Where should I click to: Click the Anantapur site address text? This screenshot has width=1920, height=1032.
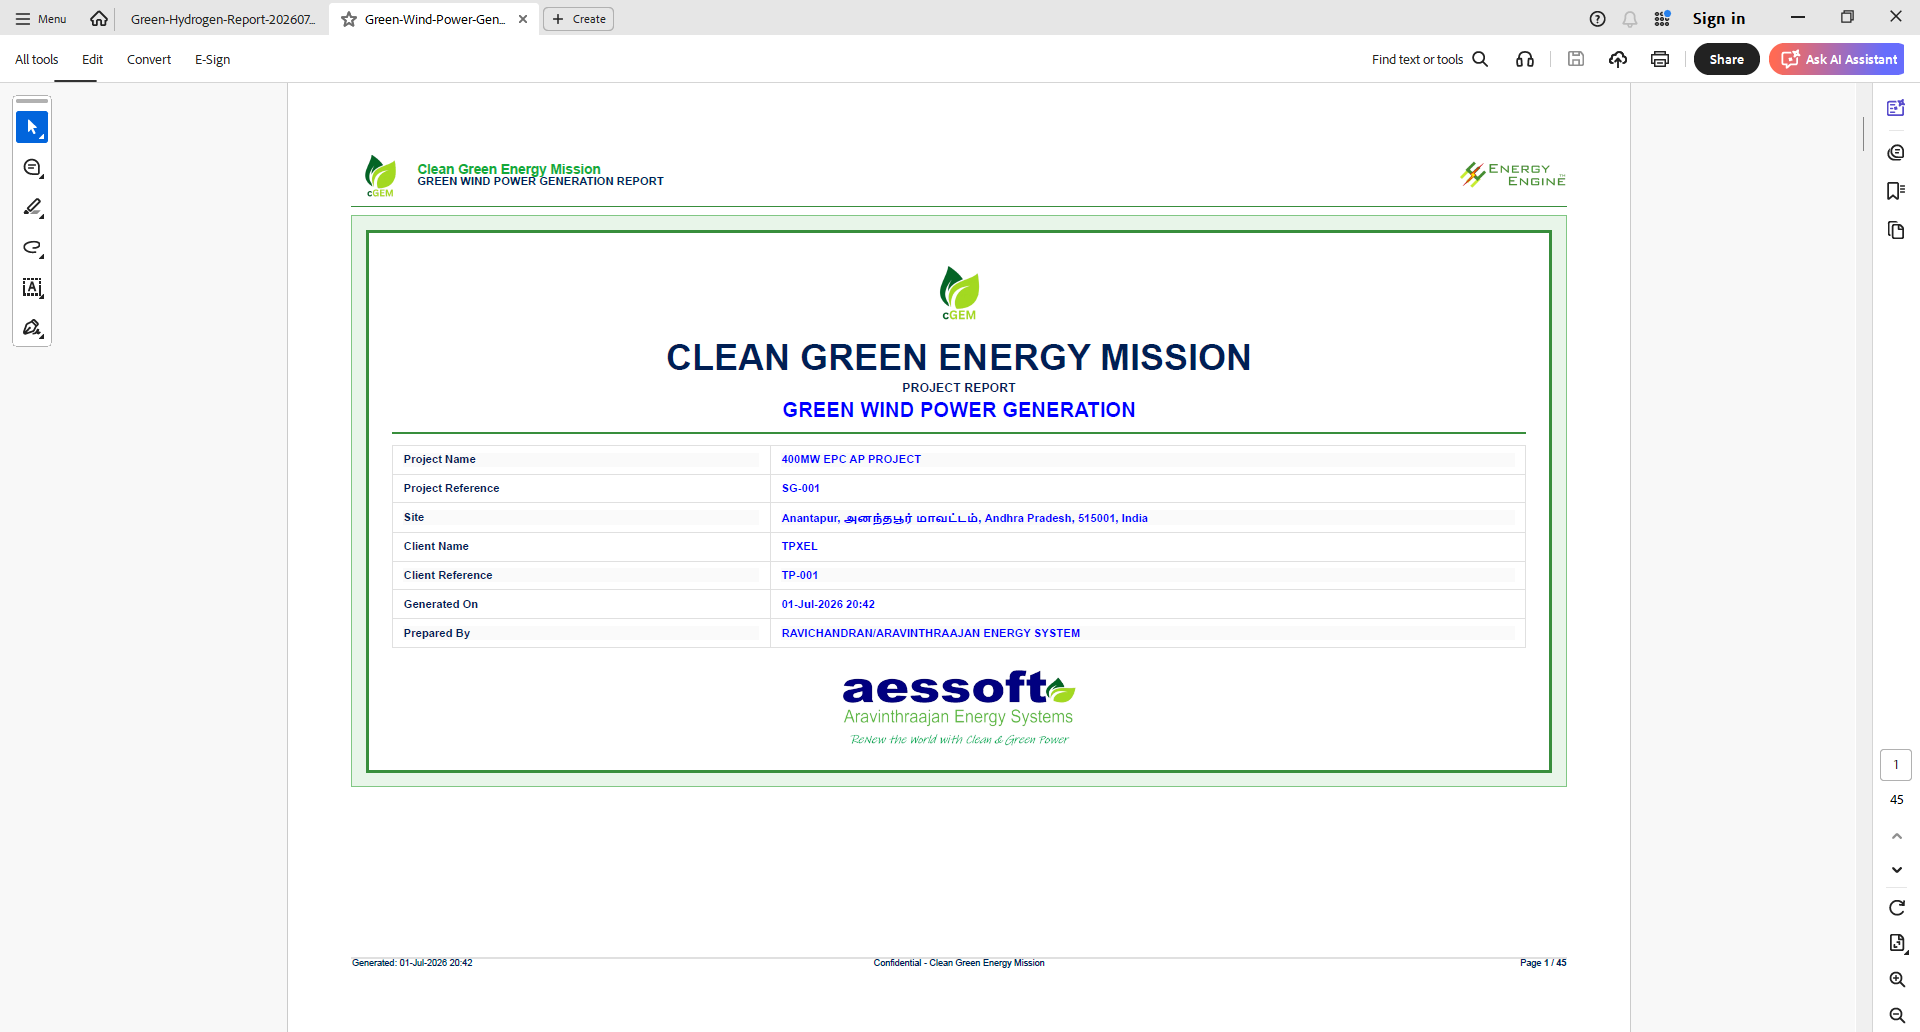point(965,518)
